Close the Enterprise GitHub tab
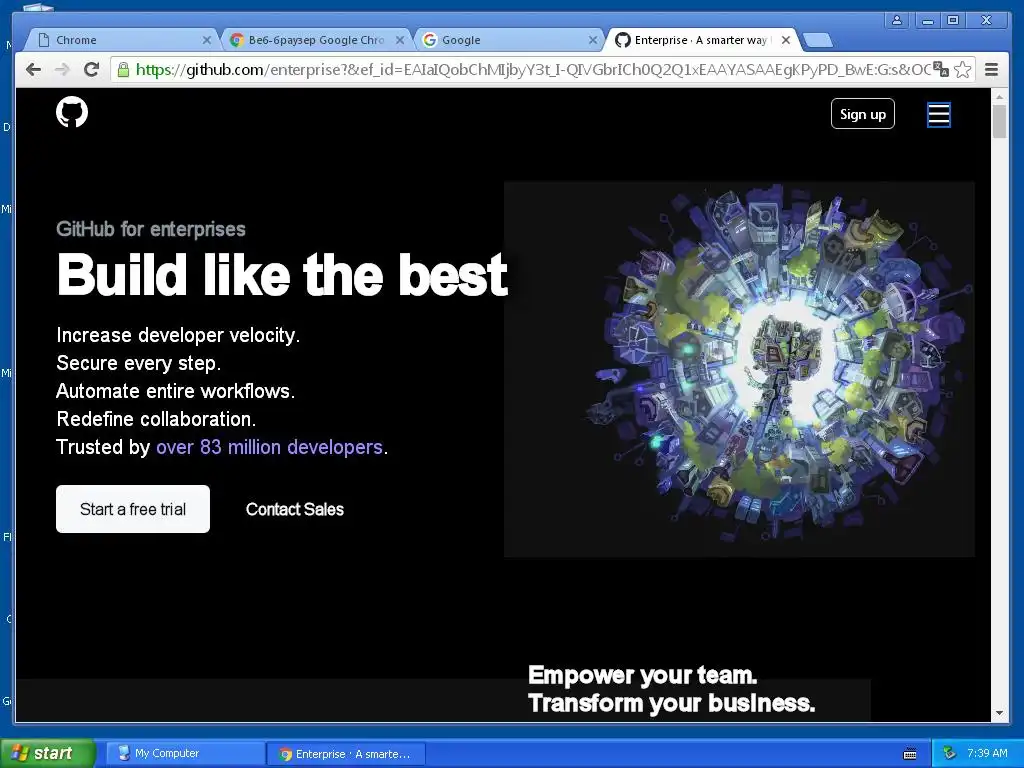Image resolution: width=1024 pixels, height=768 pixels. (786, 40)
